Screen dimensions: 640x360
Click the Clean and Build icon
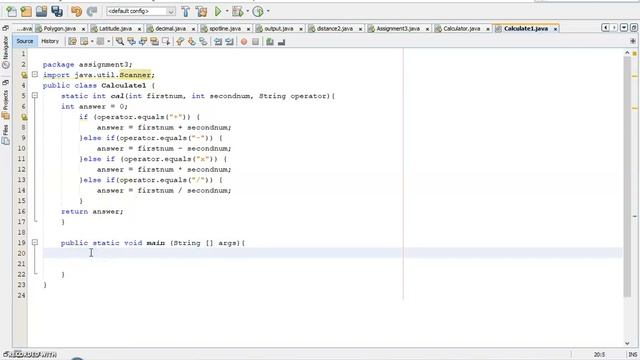201,11
